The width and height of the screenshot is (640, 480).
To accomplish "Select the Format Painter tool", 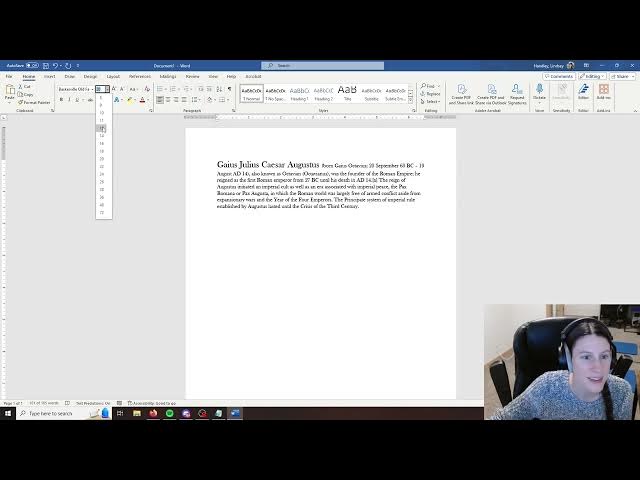I will (x=35, y=102).
